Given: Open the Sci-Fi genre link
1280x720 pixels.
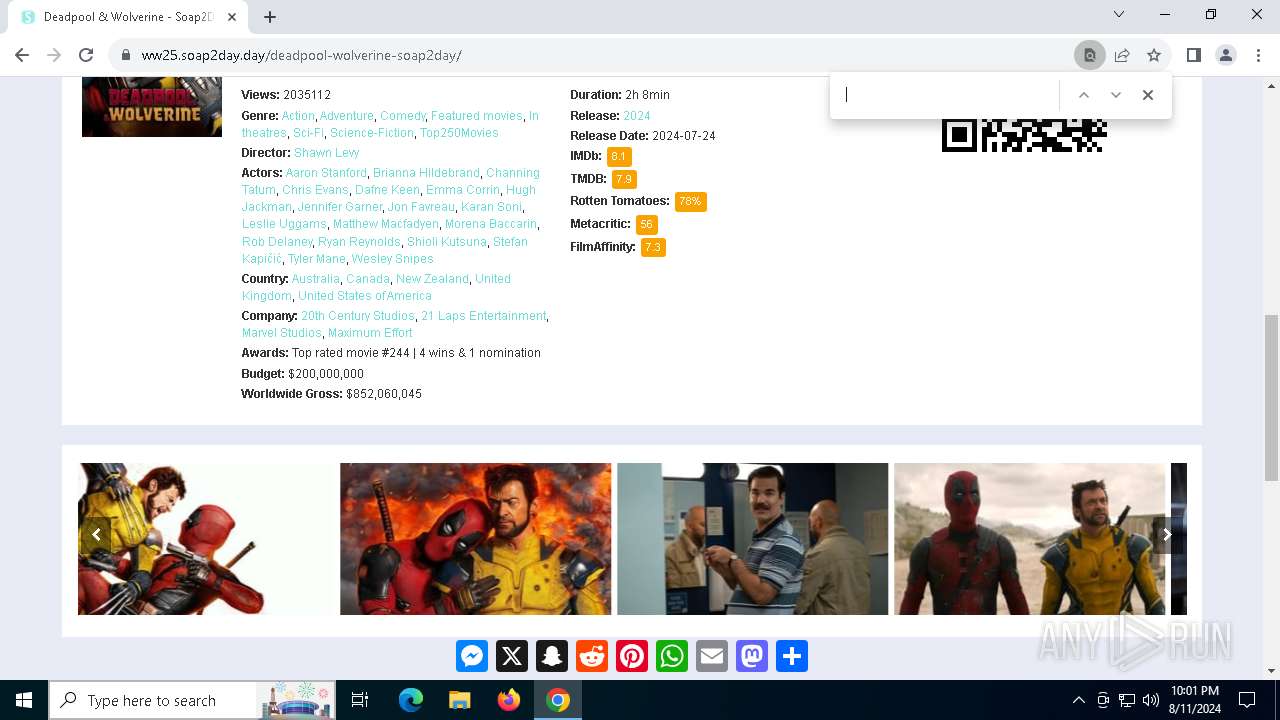Looking at the screenshot, I should coord(308,133).
